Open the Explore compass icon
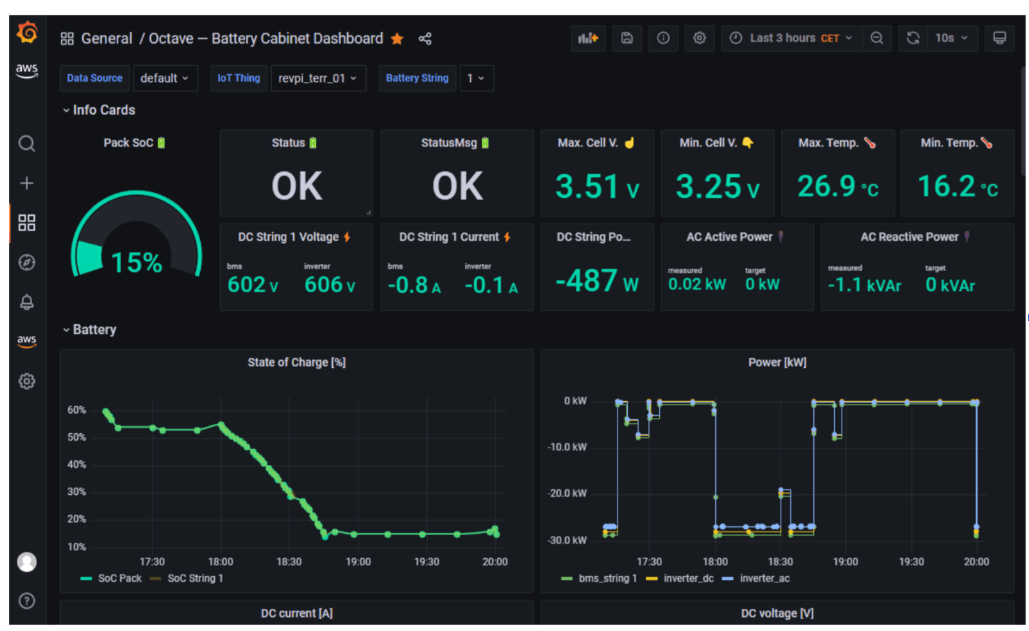Image resolution: width=1029 pixels, height=631 pixels. [27, 262]
